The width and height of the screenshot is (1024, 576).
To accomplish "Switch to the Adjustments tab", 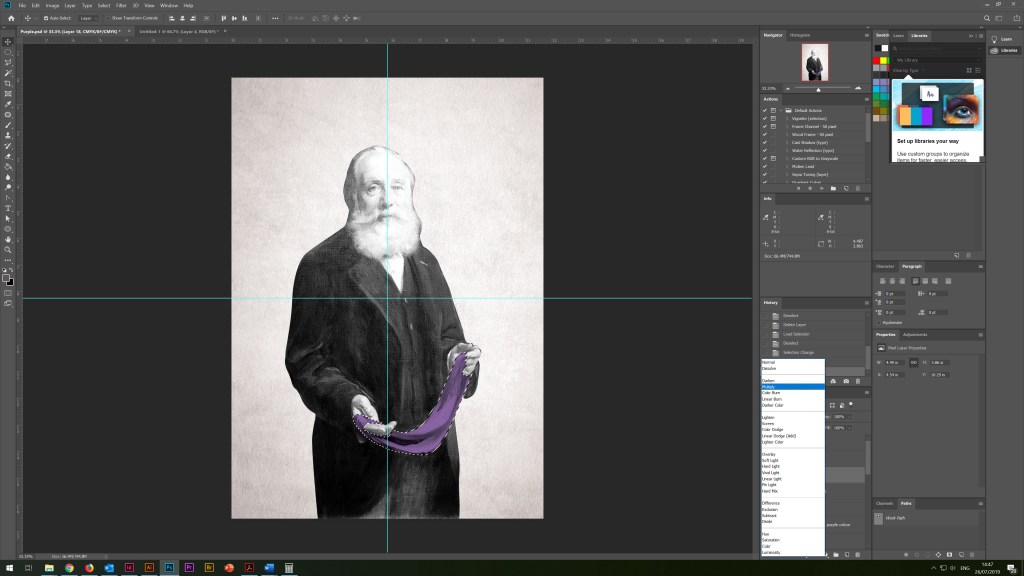I will (915, 334).
